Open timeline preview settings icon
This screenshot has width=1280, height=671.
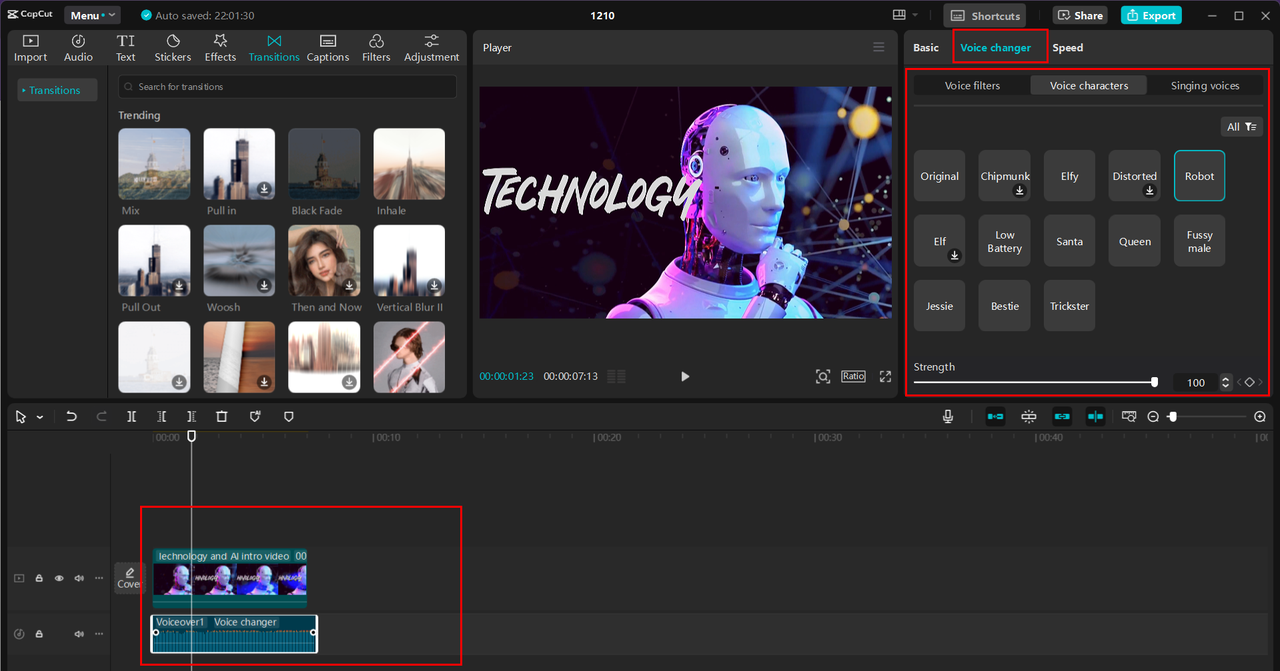coord(1129,416)
